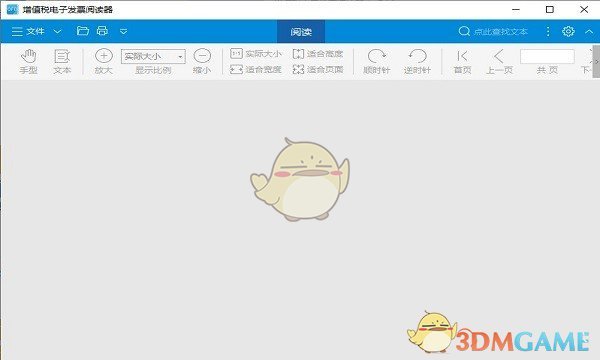Go to previous page with 上一页

pyautogui.click(x=499, y=61)
